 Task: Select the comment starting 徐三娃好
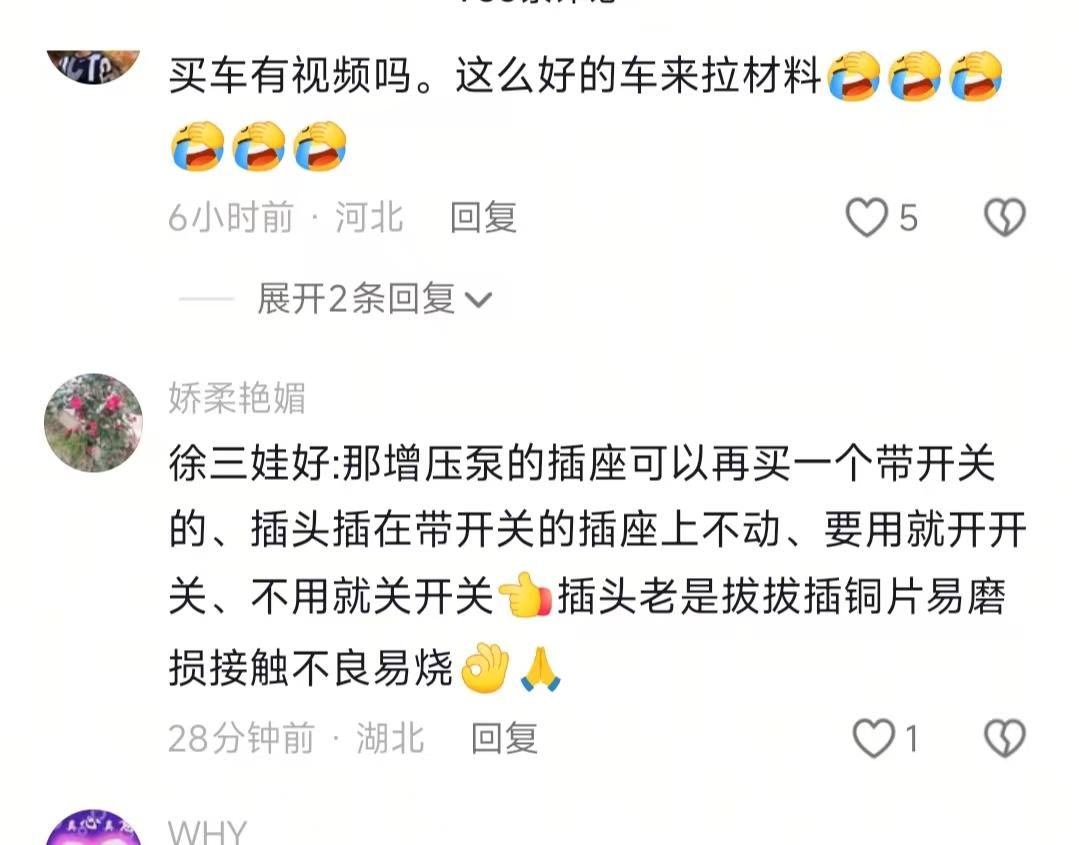click(597, 564)
